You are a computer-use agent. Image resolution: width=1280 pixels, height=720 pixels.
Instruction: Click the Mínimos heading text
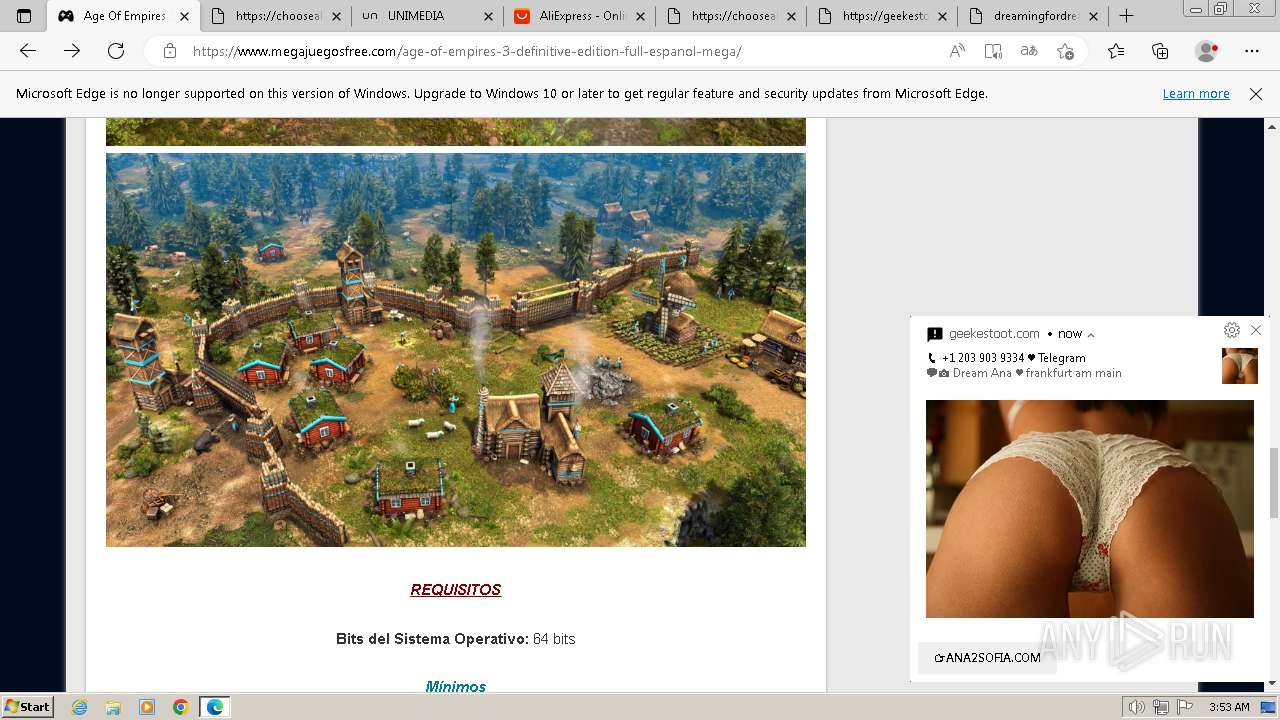coord(455,686)
